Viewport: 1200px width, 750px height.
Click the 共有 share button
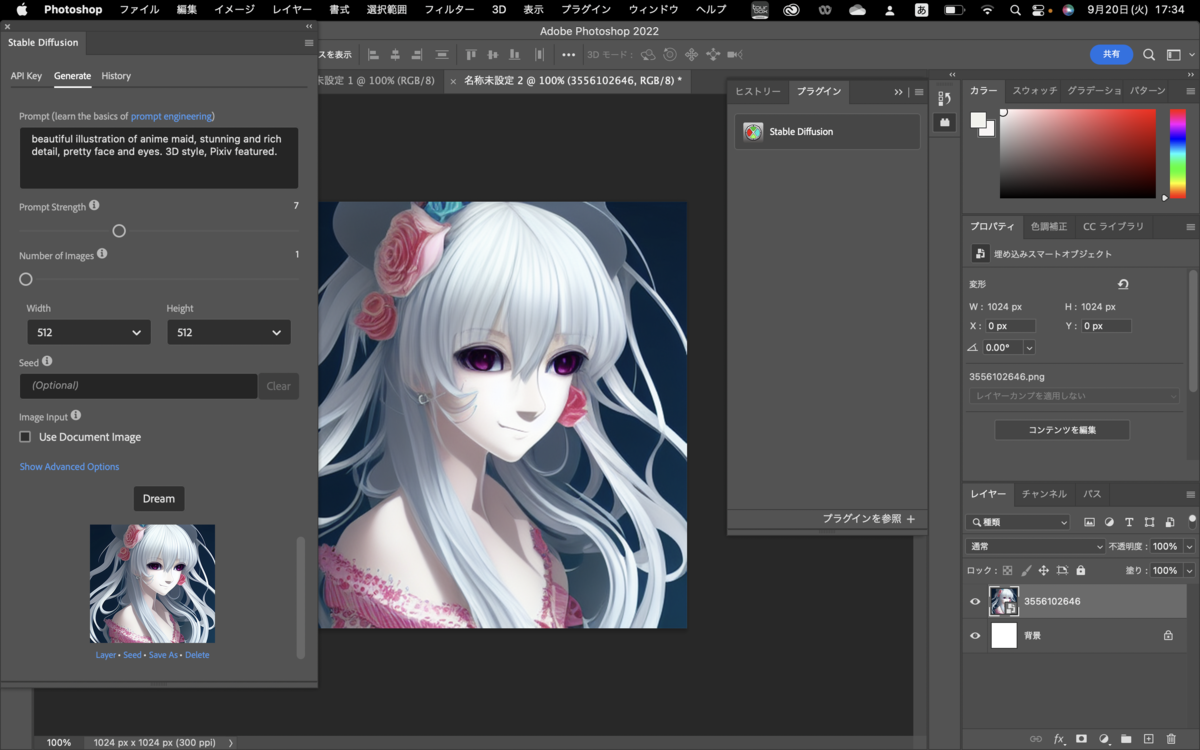[x=1111, y=55]
